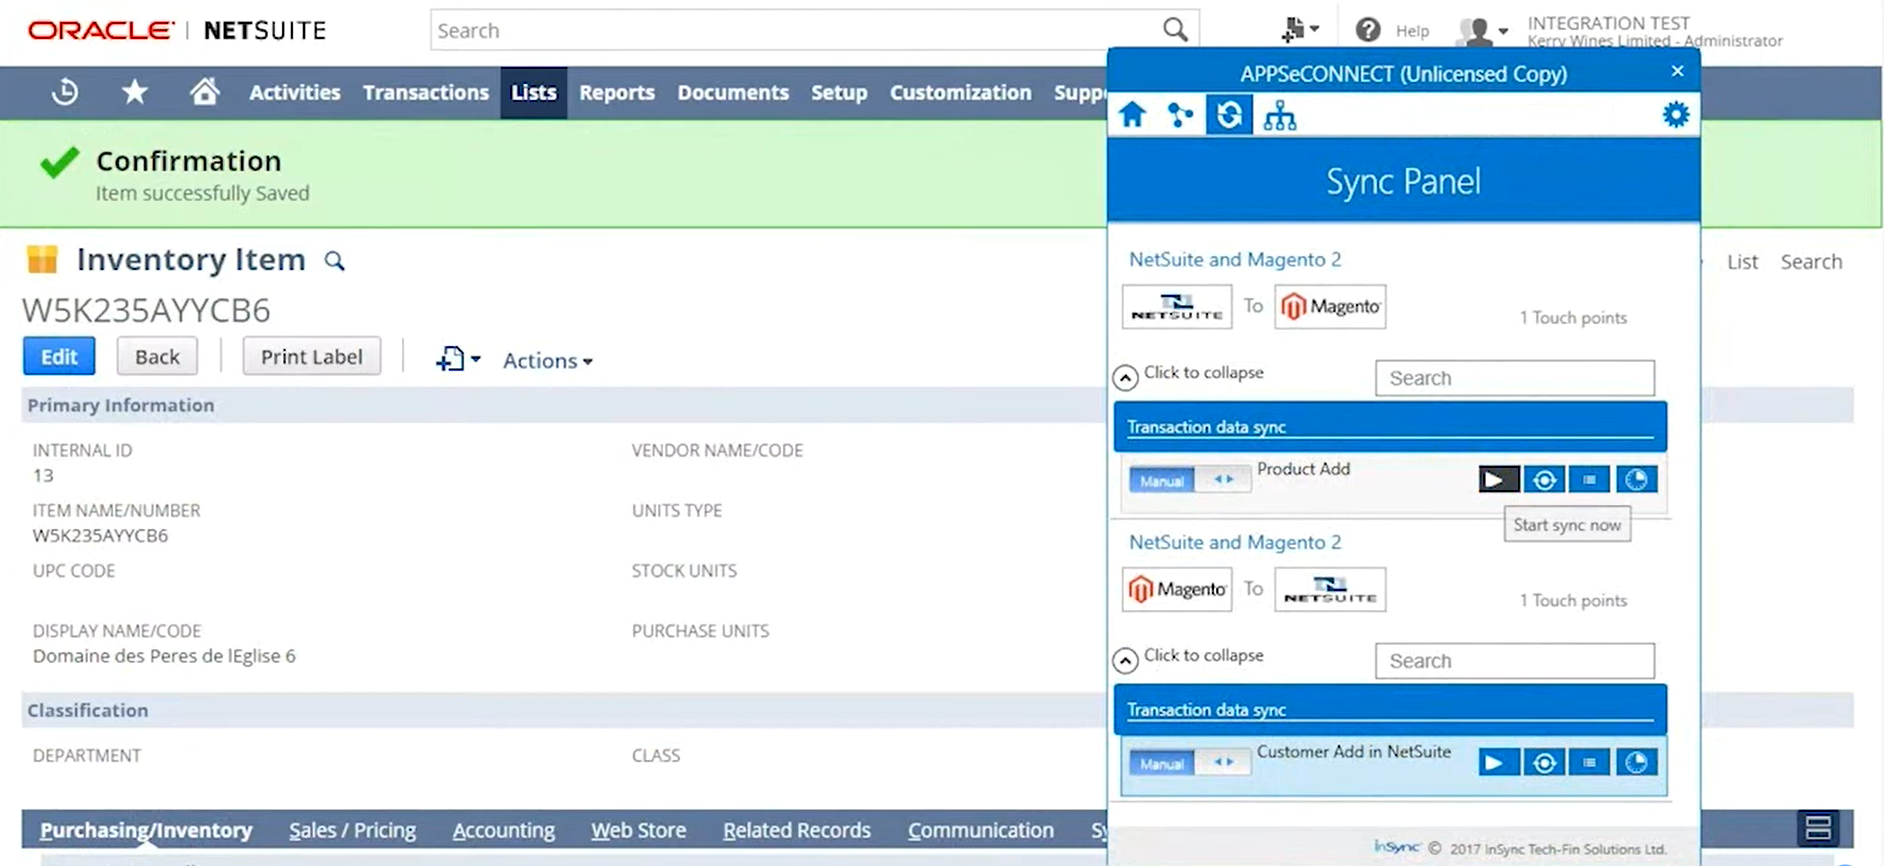Click the Magento logo in first connection

tap(1331, 307)
